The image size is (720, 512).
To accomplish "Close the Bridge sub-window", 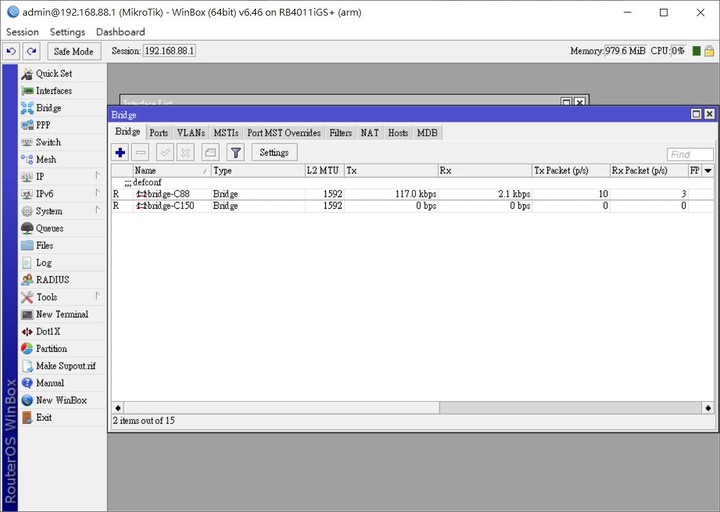I will [709, 114].
